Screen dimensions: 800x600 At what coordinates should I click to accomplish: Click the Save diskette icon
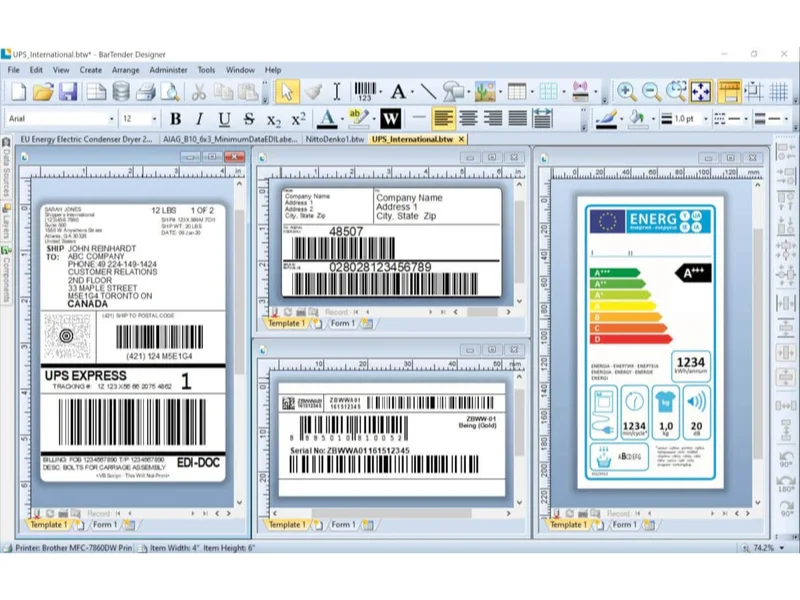coord(68,92)
